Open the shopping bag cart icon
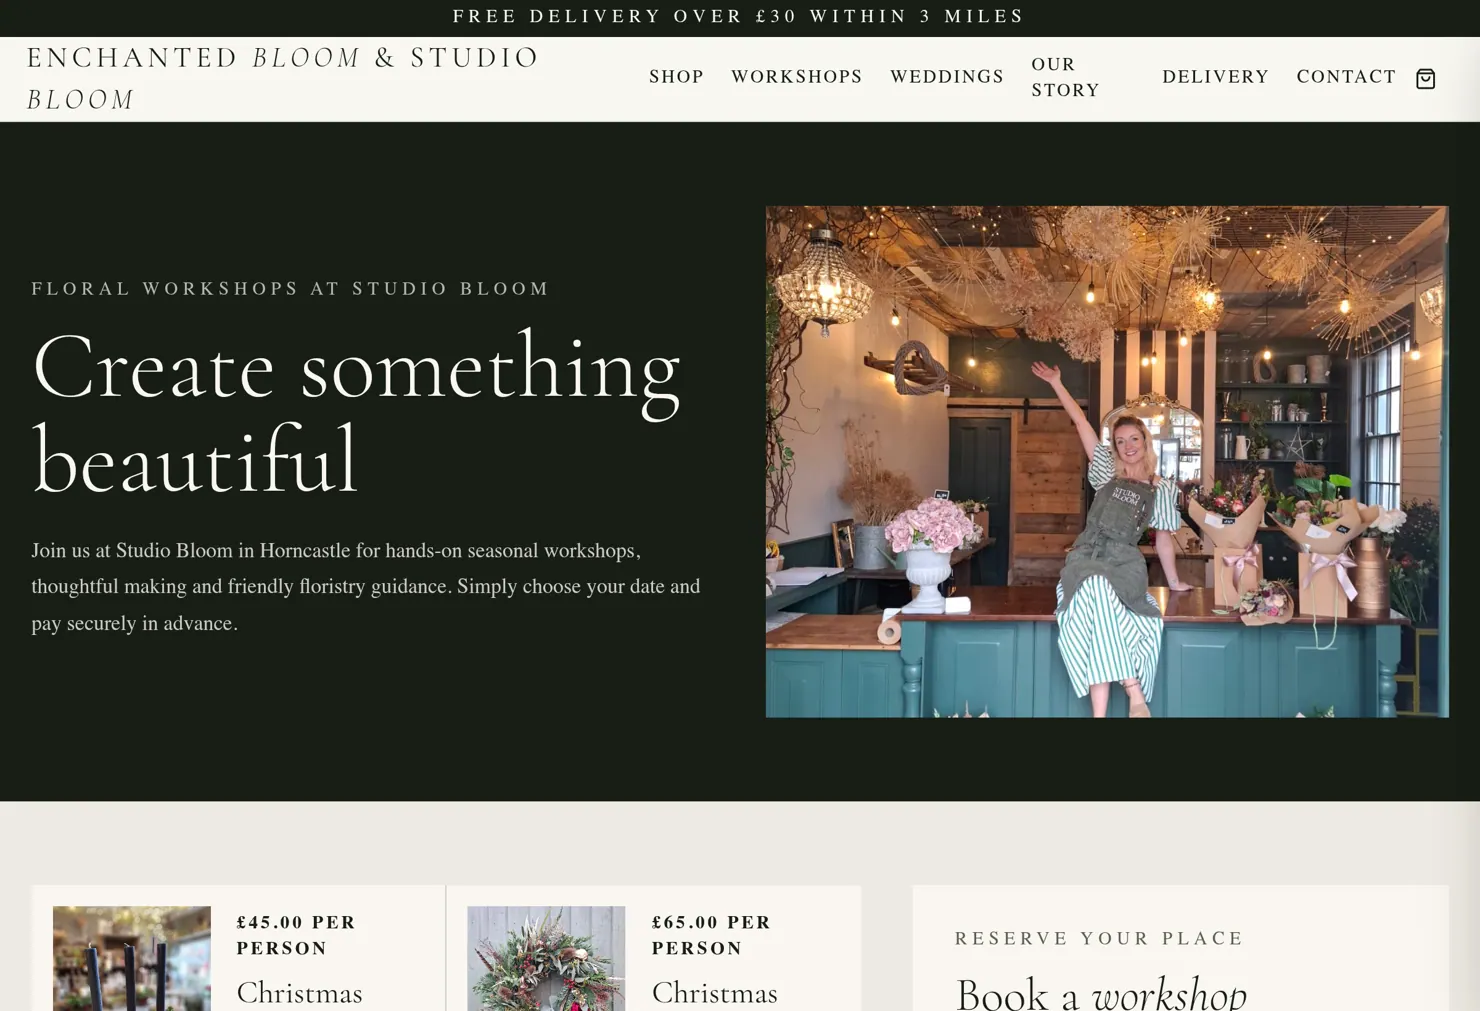 [1425, 78]
